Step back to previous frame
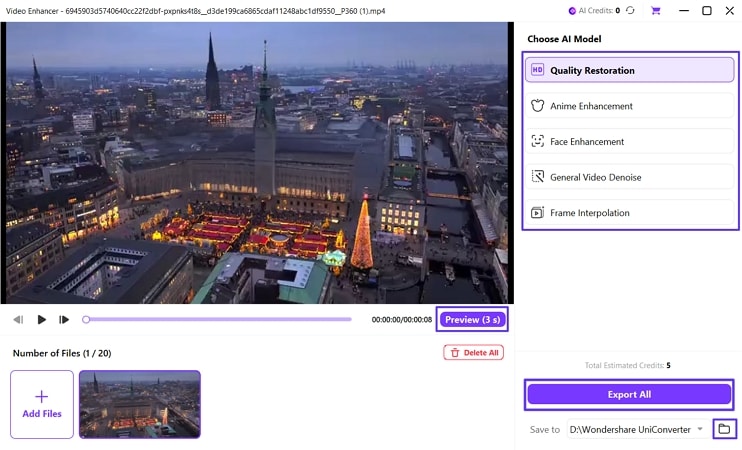 point(18,320)
